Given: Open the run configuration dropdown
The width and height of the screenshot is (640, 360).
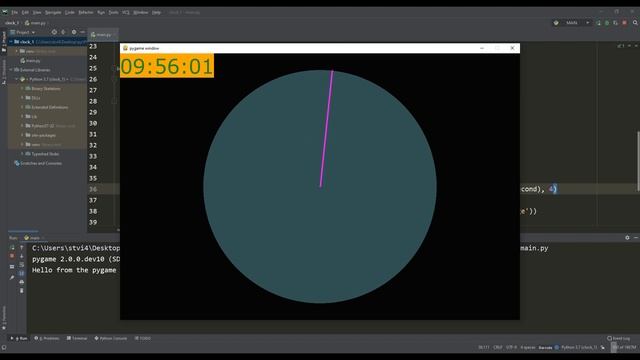Looking at the screenshot, I should coord(572,23).
